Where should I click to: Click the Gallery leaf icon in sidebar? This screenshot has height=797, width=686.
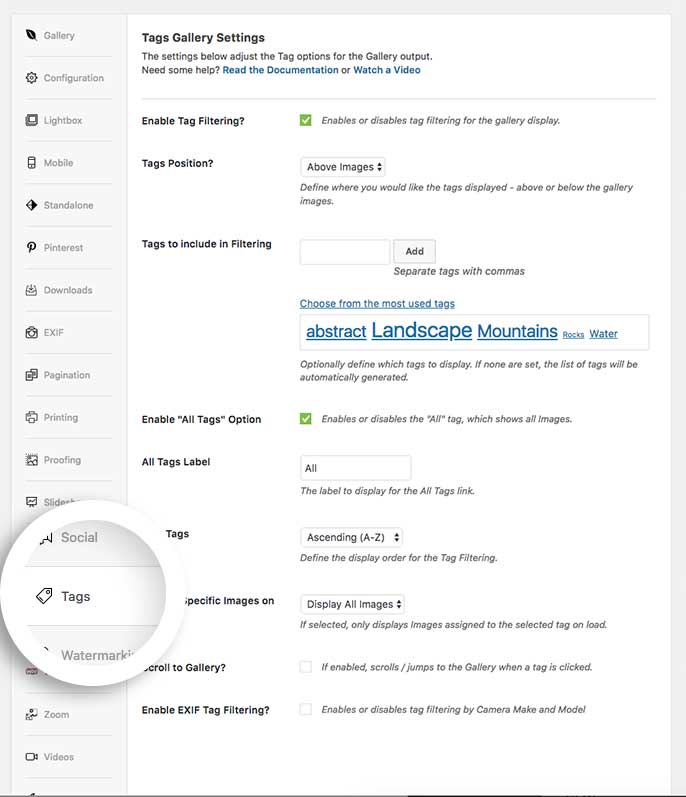[32, 35]
